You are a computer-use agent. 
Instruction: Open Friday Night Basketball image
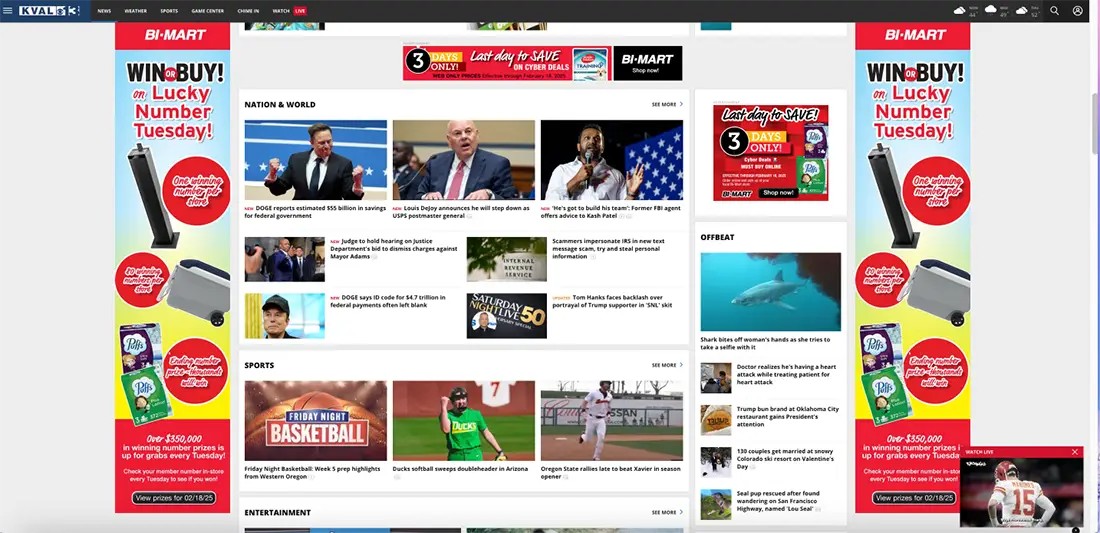tap(316, 421)
